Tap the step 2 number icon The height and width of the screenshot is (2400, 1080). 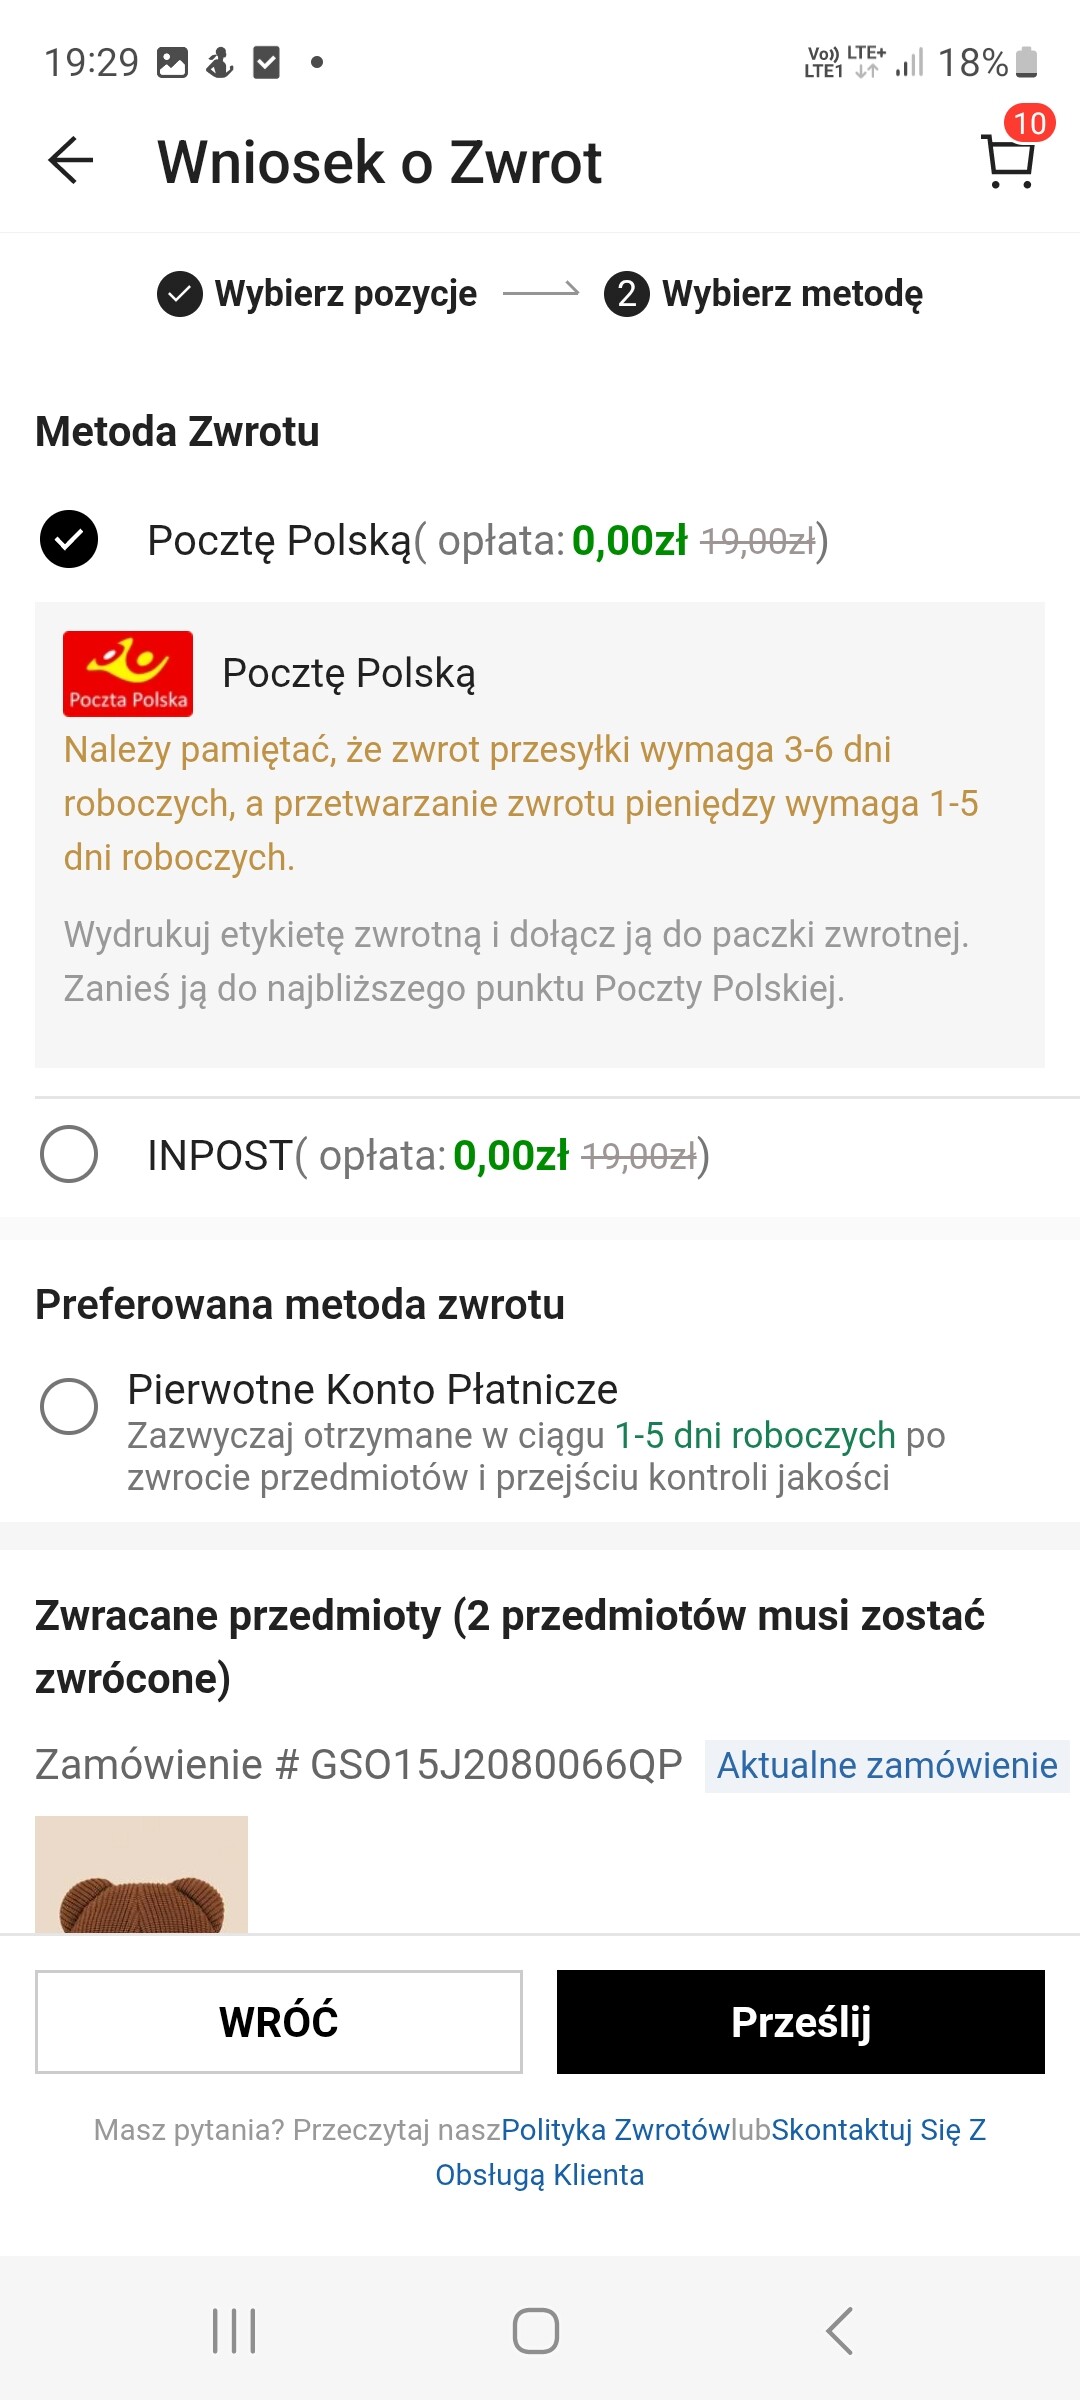(x=627, y=294)
